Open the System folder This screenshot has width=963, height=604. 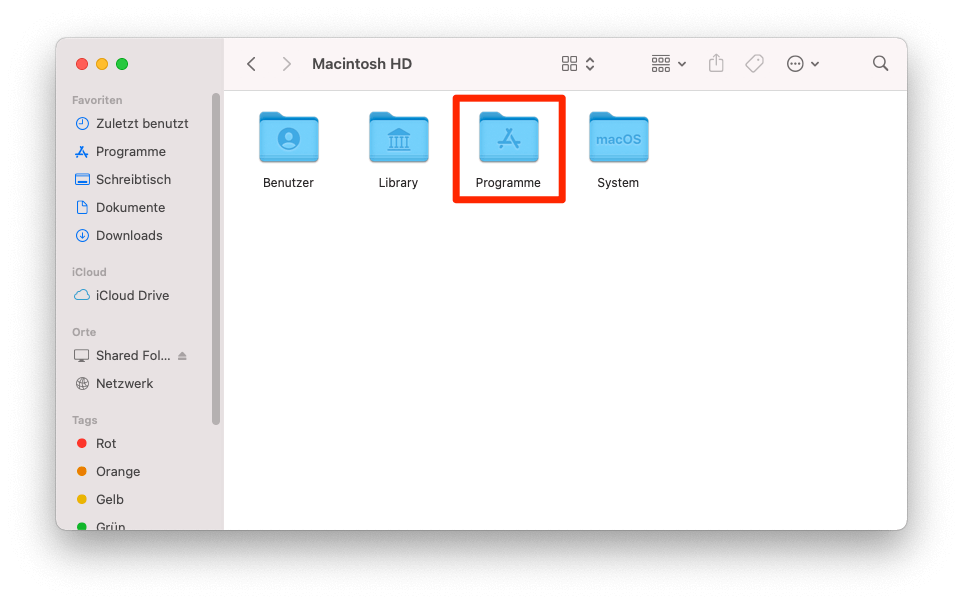[618, 137]
